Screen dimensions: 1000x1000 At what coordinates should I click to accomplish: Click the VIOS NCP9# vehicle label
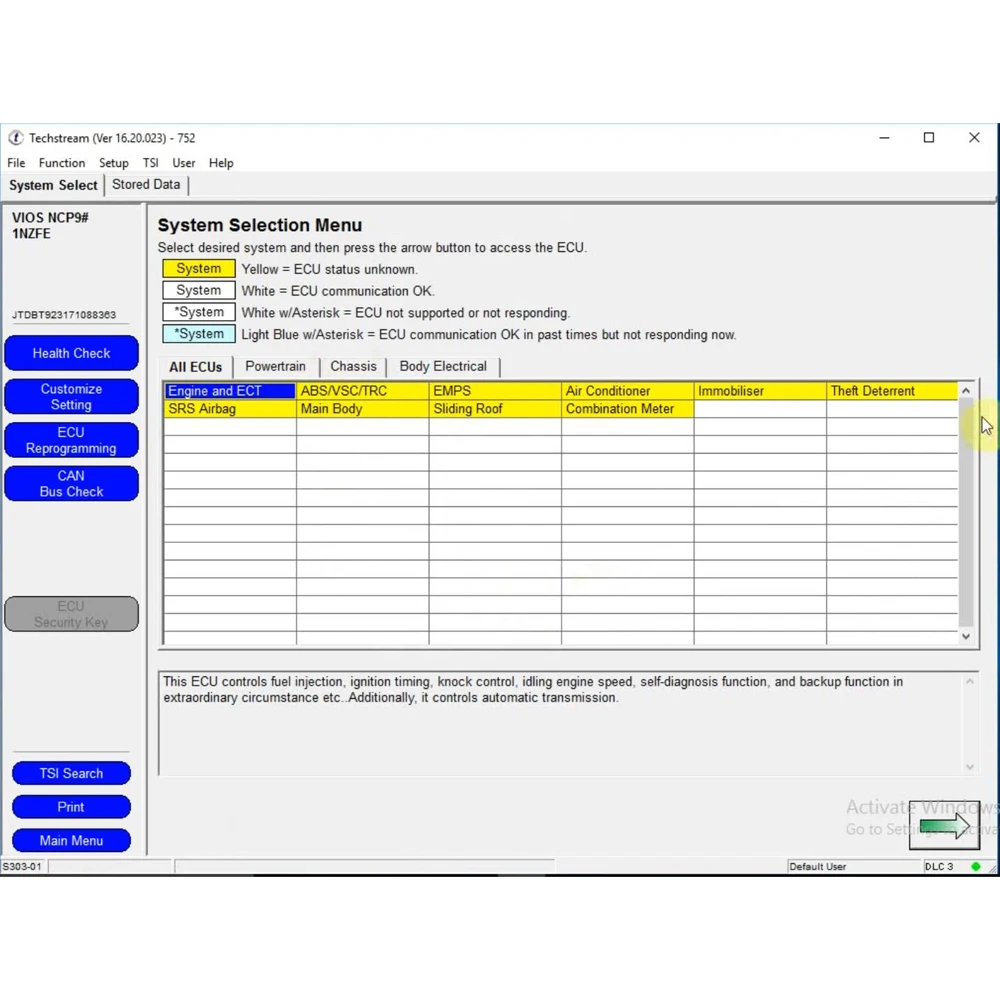(50, 217)
